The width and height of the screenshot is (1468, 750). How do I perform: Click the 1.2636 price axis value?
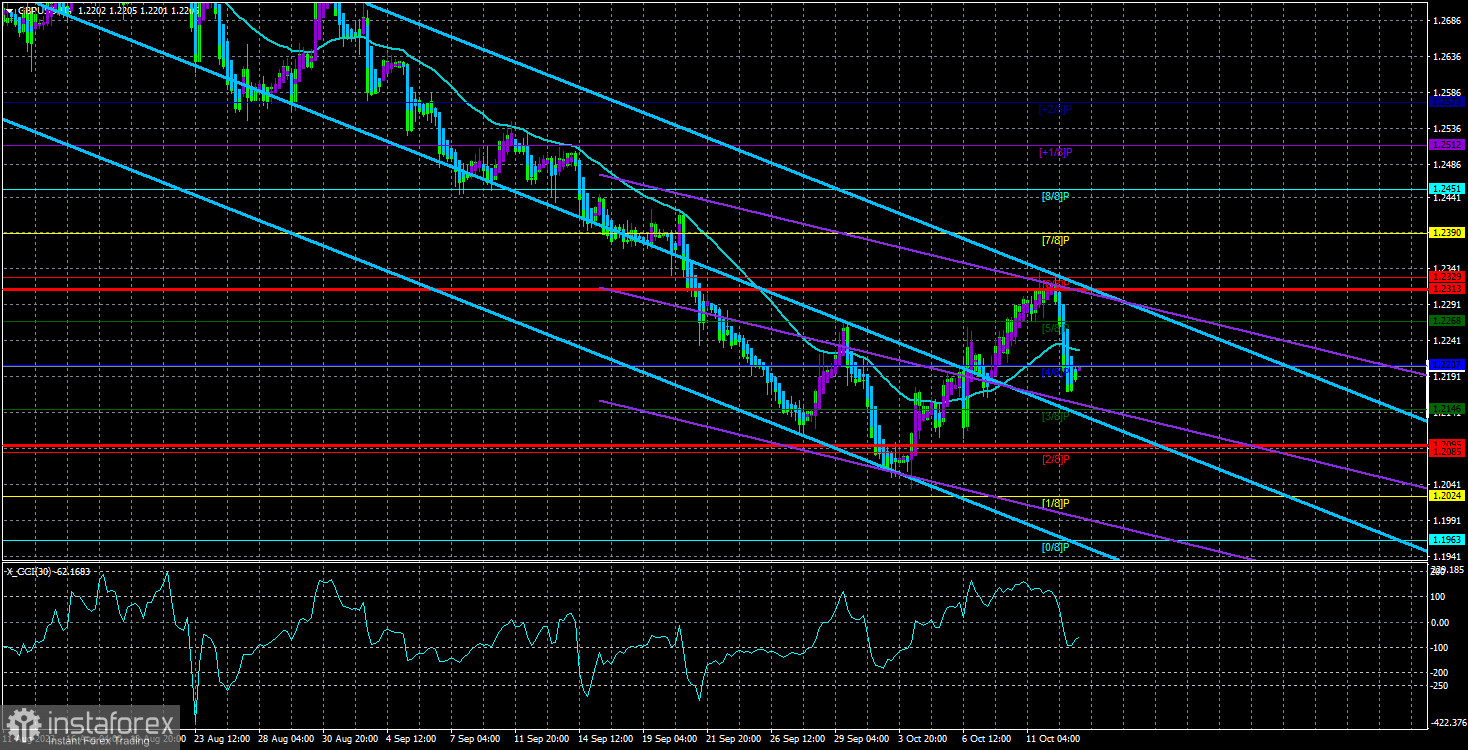pos(1447,57)
